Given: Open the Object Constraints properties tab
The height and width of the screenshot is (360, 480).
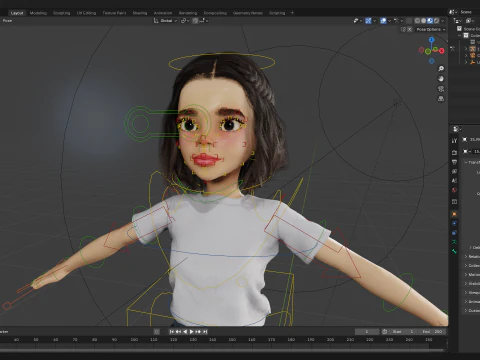Looking at the screenshot, I should 454,233.
